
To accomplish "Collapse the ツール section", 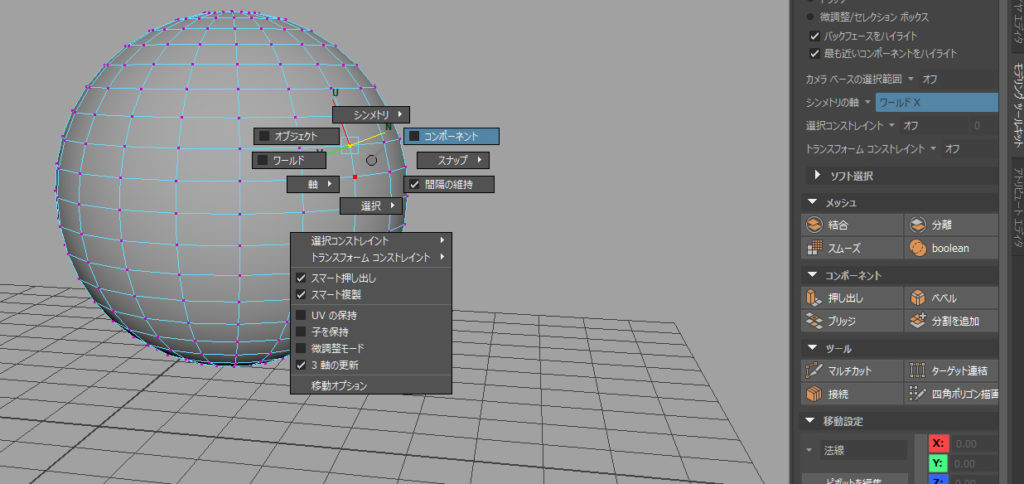I will (x=811, y=348).
